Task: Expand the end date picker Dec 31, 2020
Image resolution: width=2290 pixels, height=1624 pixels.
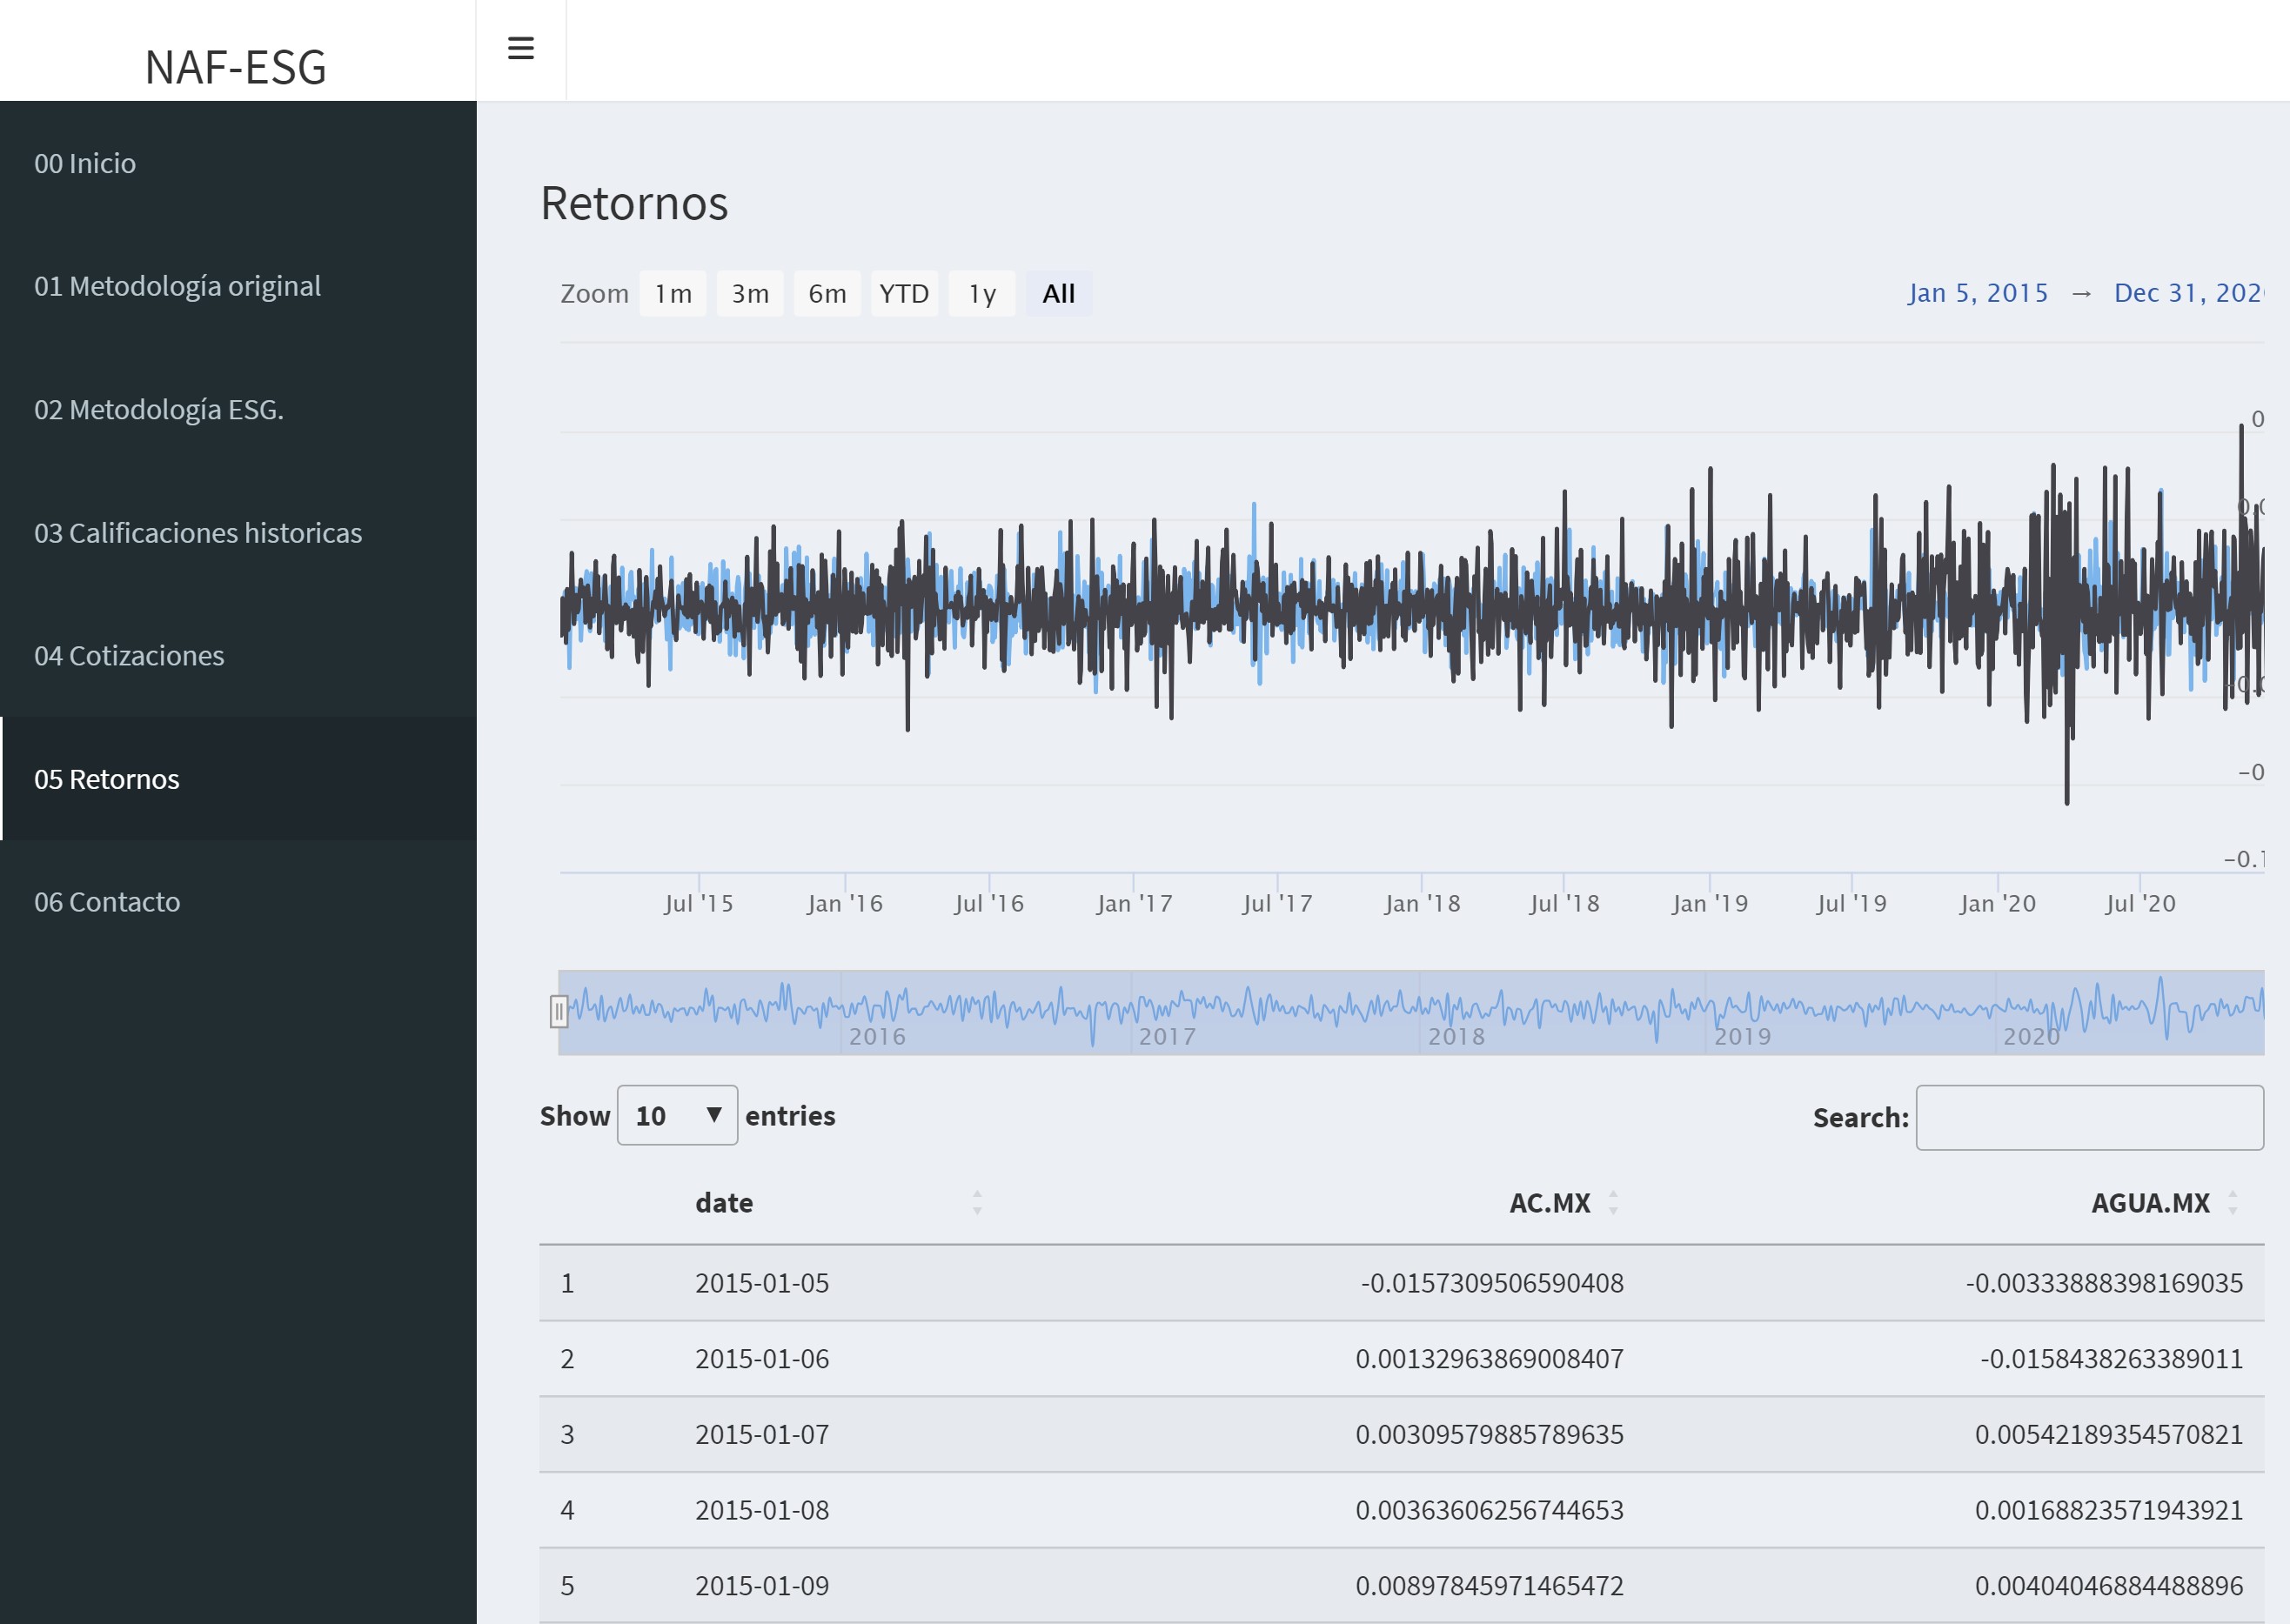Action: click(x=2190, y=292)
